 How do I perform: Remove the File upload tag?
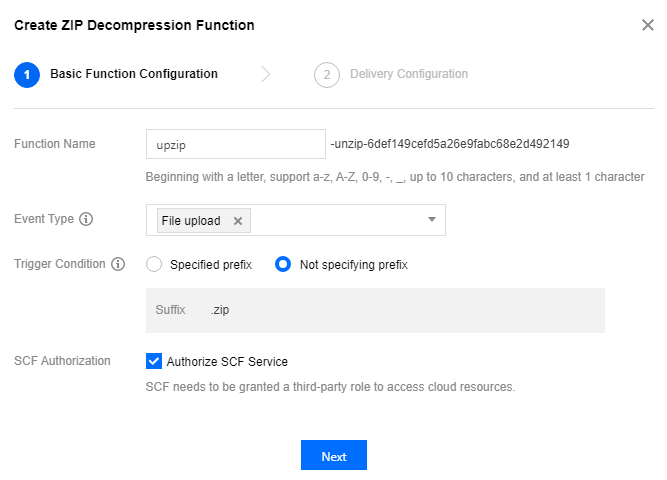[237, 221]
